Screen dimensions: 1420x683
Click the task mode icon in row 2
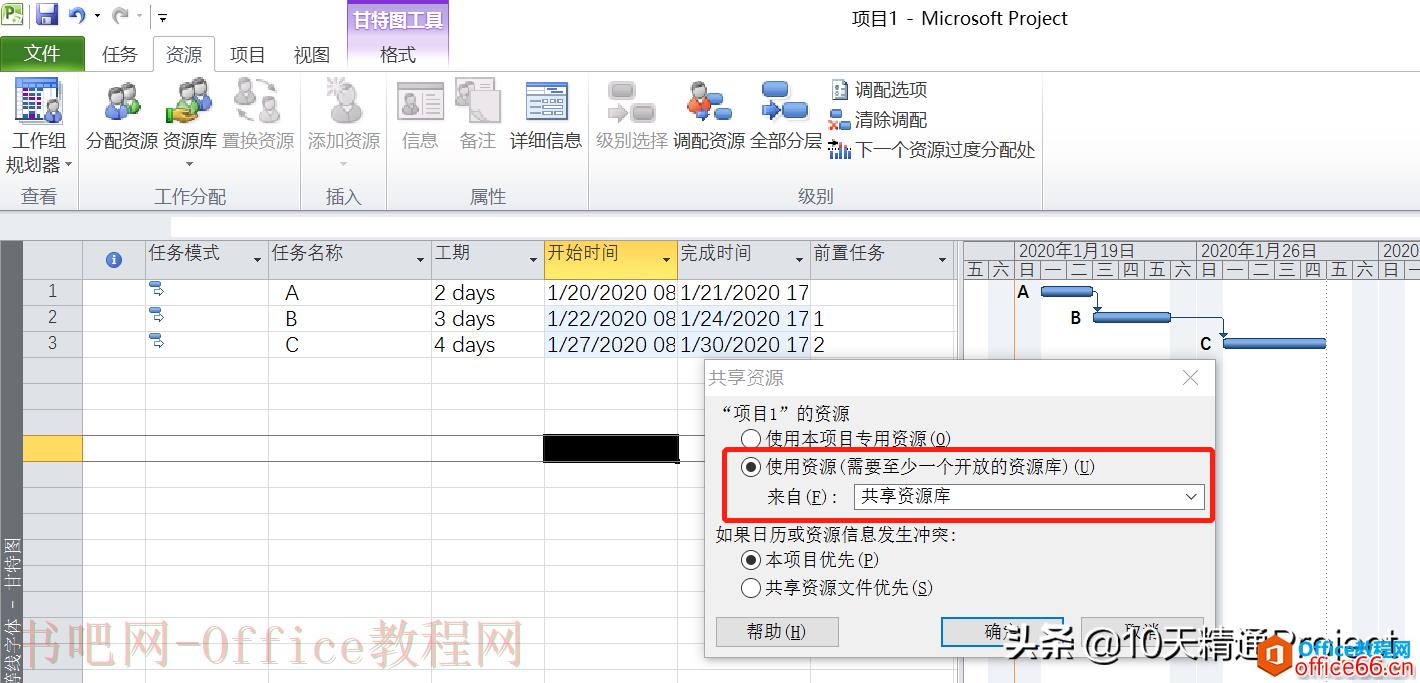tap(157, 316)
